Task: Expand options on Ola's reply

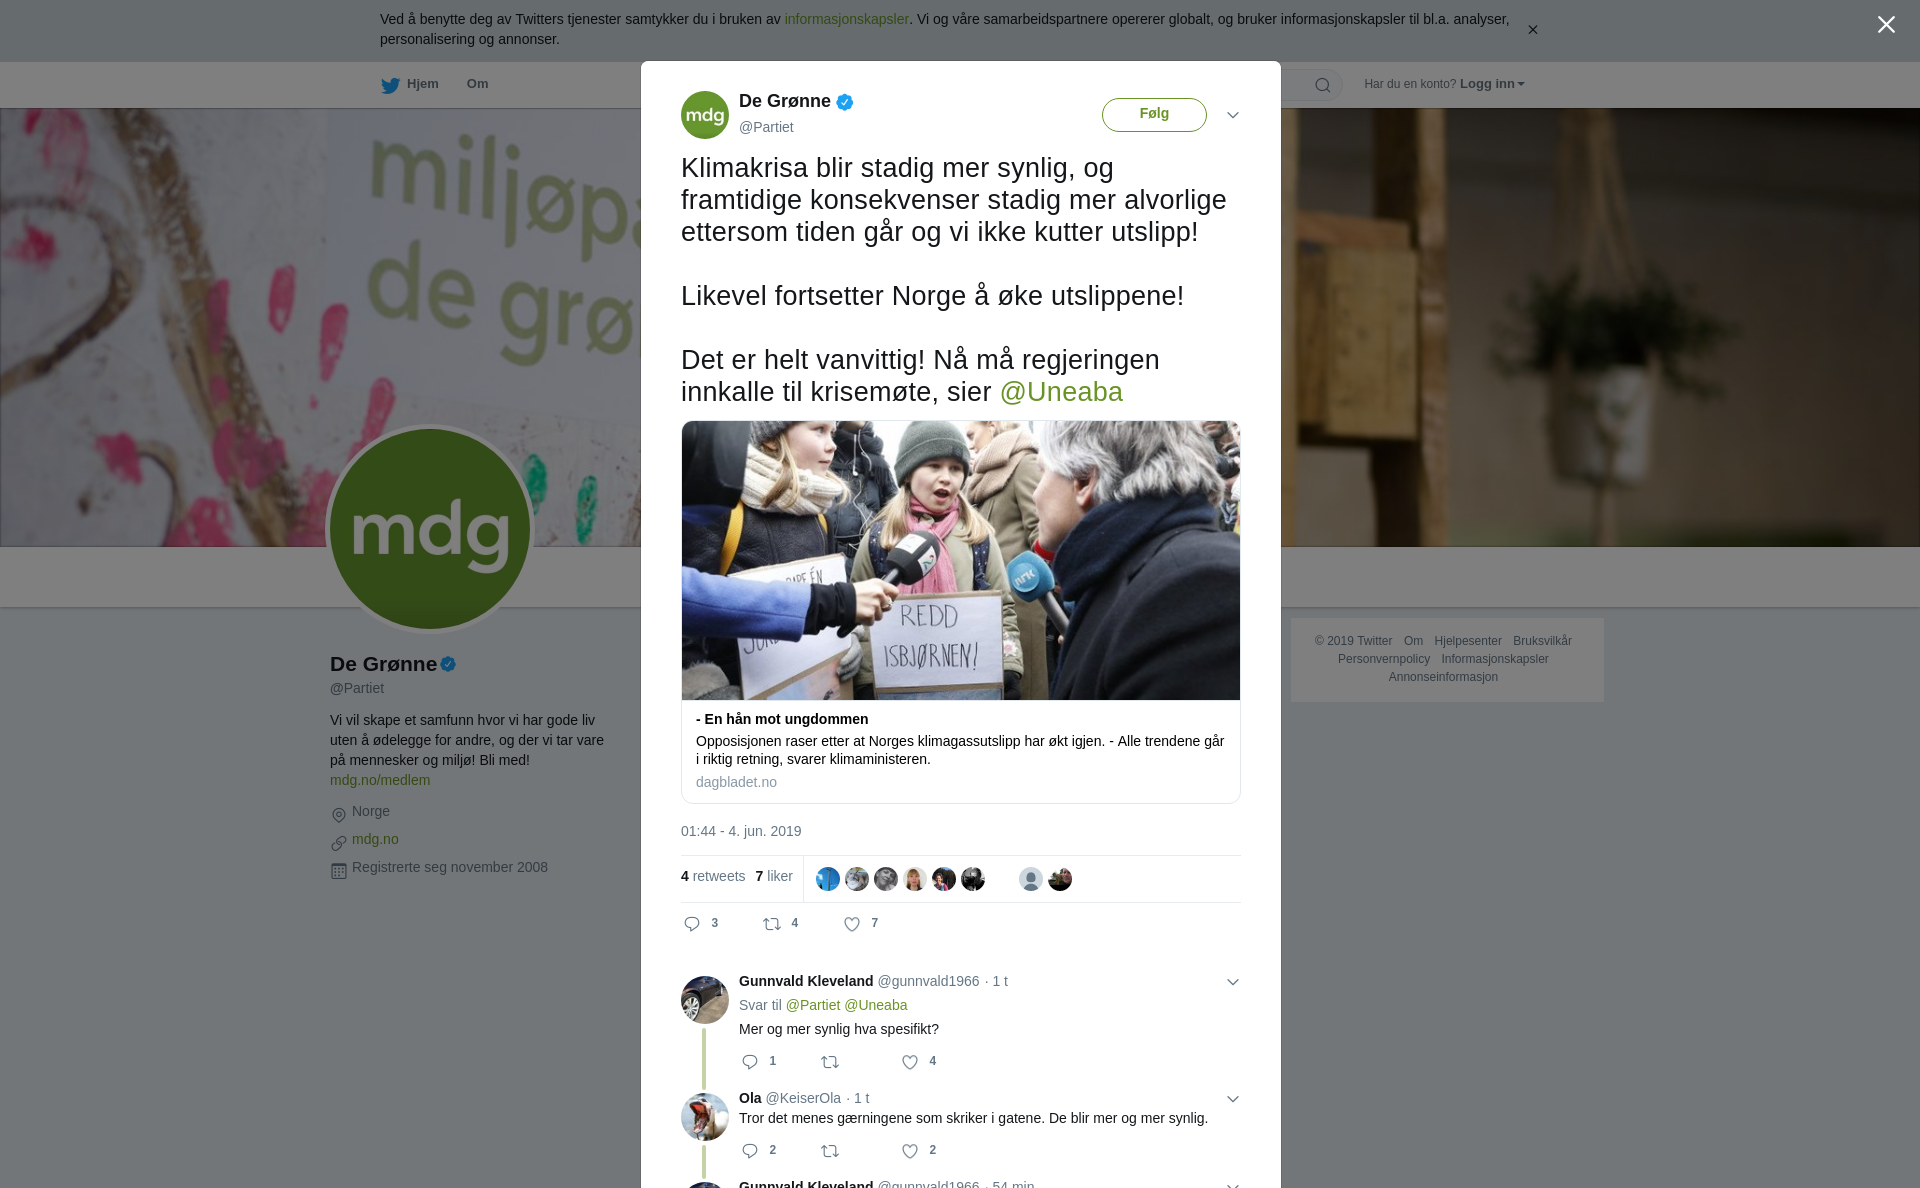Action: pyautogui.click(x=1233, y=1099)
